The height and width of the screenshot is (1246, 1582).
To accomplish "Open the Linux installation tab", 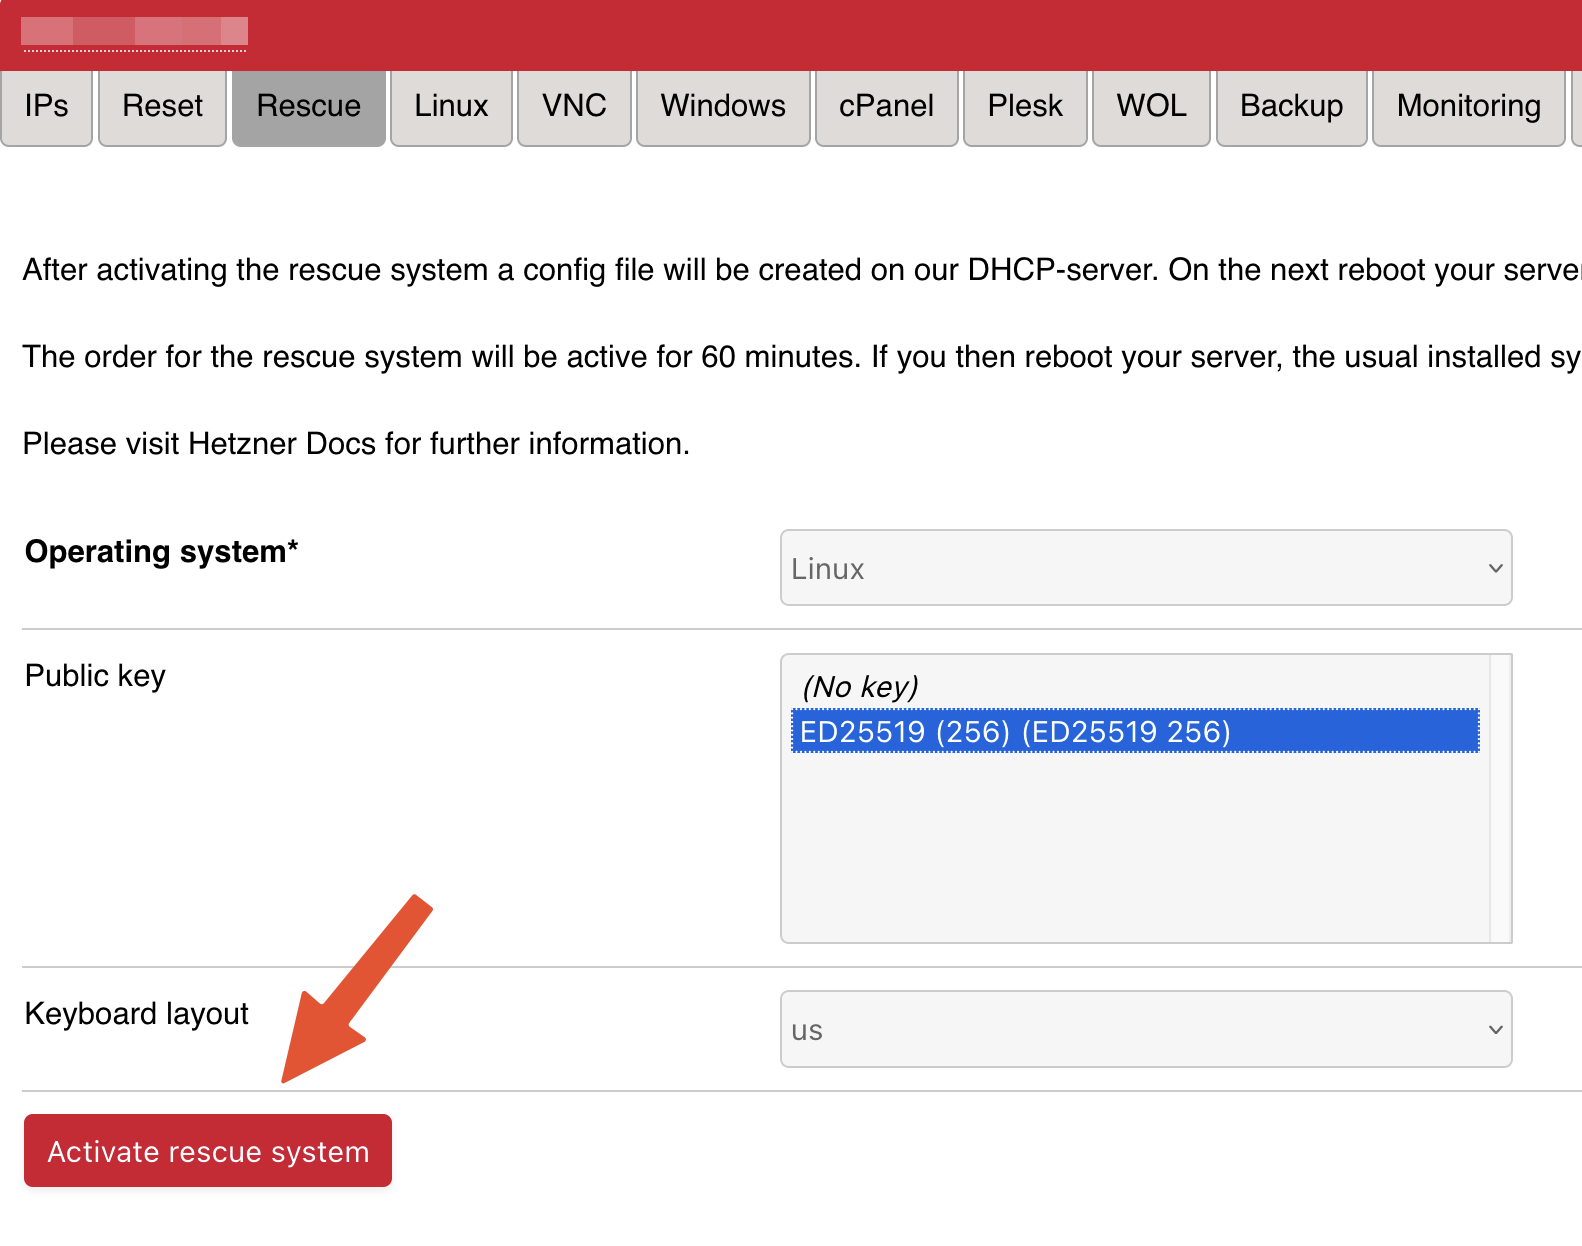I will coord(451,106).
